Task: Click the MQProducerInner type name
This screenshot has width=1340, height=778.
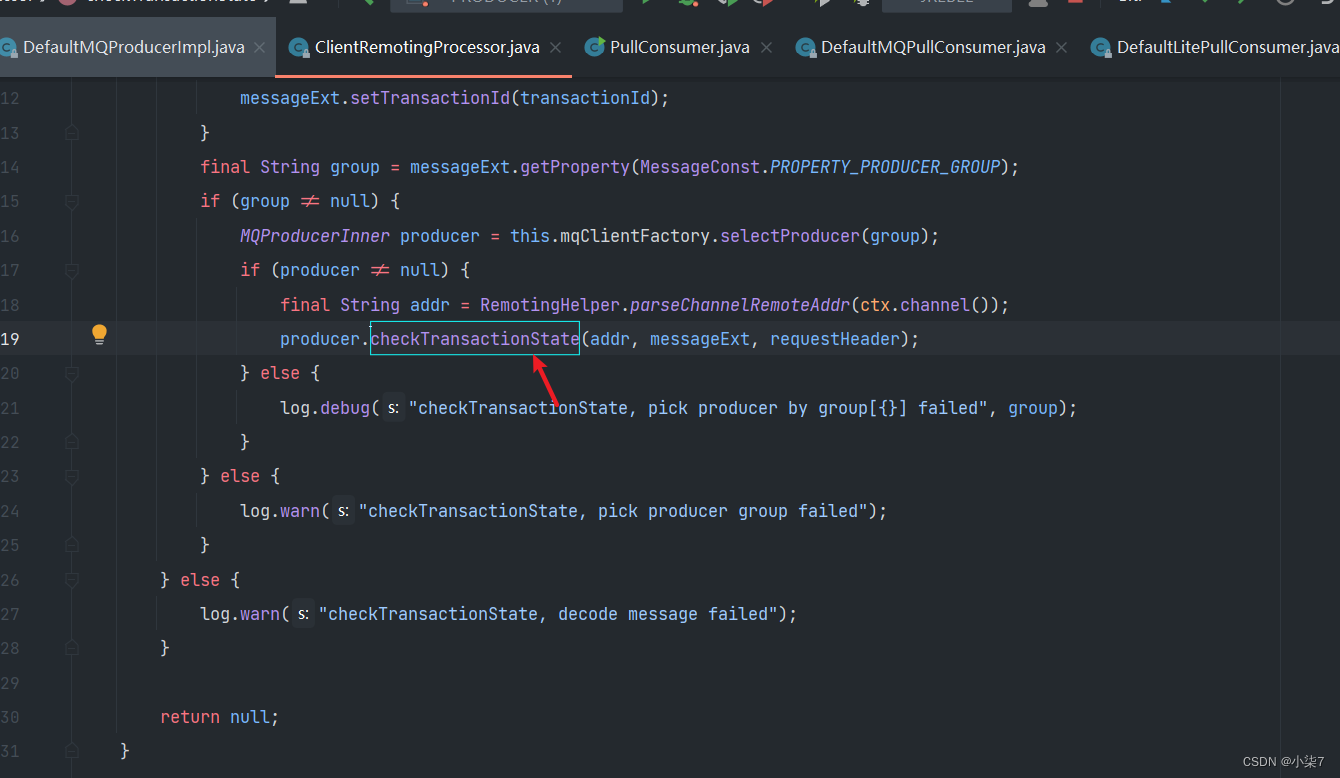Action: (315, 236)
